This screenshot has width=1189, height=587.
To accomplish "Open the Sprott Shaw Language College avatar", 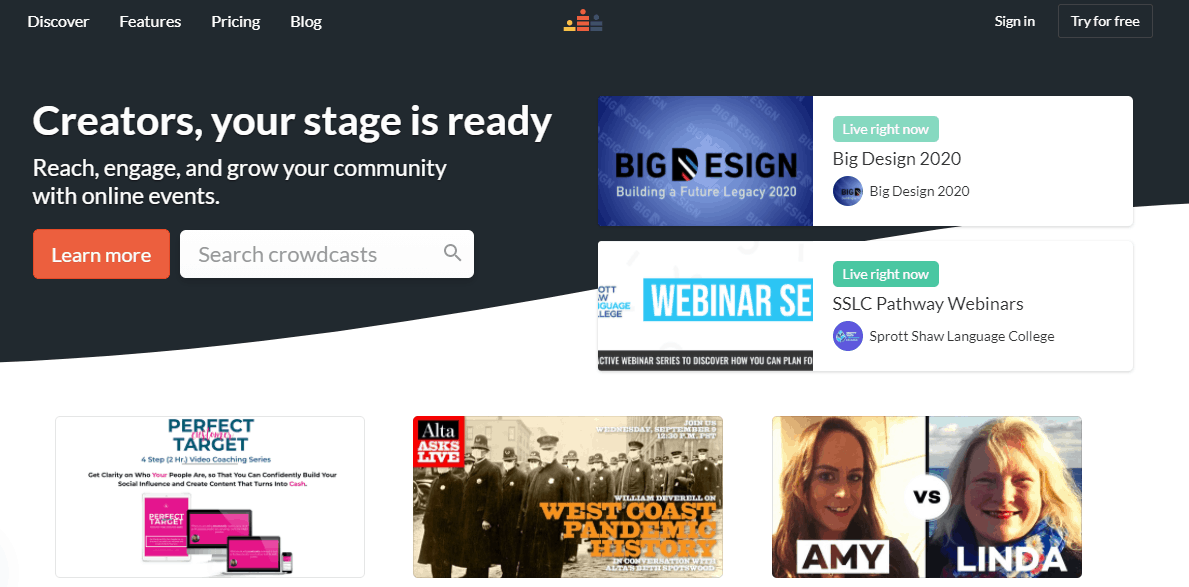I will [x=848, y=336].
